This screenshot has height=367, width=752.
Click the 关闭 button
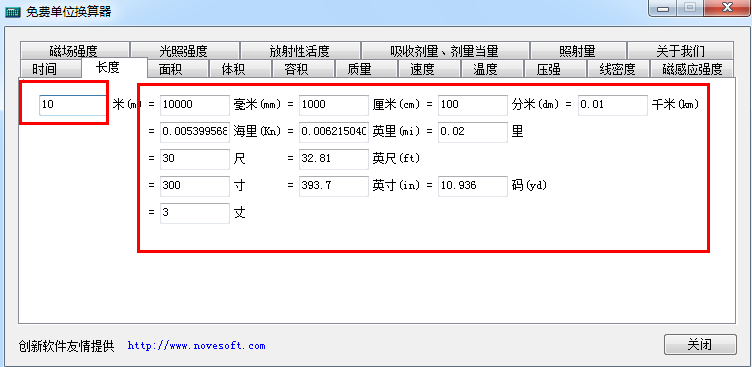tap(700, 344)
